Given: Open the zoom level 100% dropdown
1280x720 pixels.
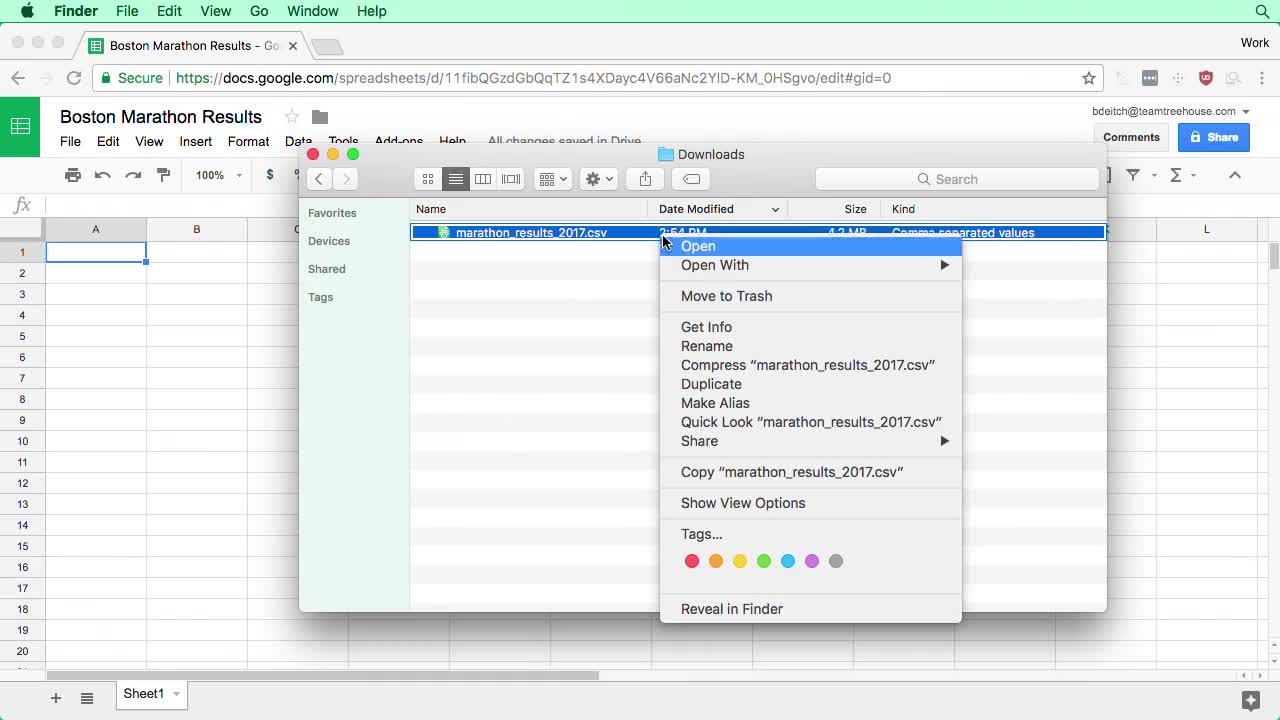Looking at the screenshot, I should click(216, 175).
